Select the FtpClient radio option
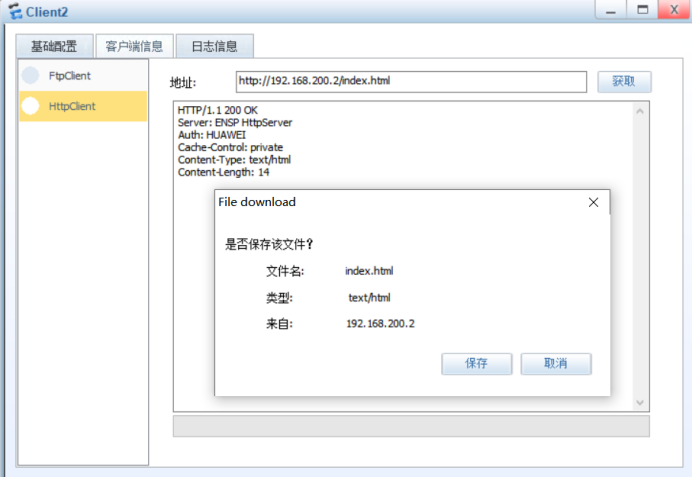The width and height of the screenshot is (692, 477). [30, 75]
